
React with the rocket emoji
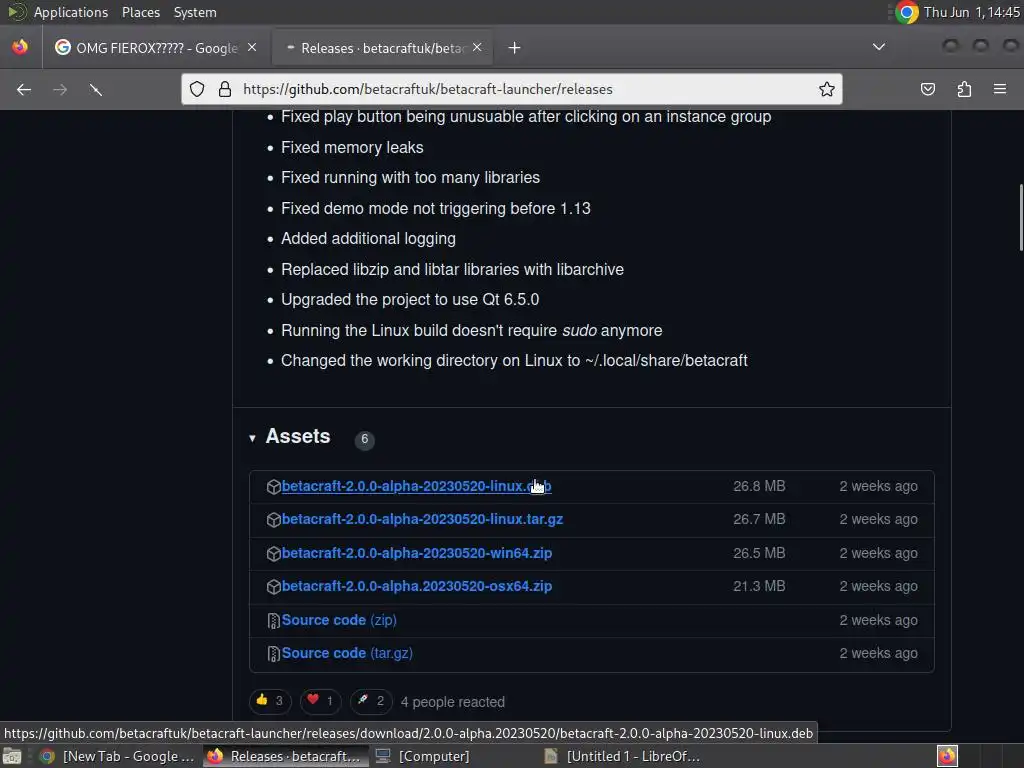coord(370,701)
